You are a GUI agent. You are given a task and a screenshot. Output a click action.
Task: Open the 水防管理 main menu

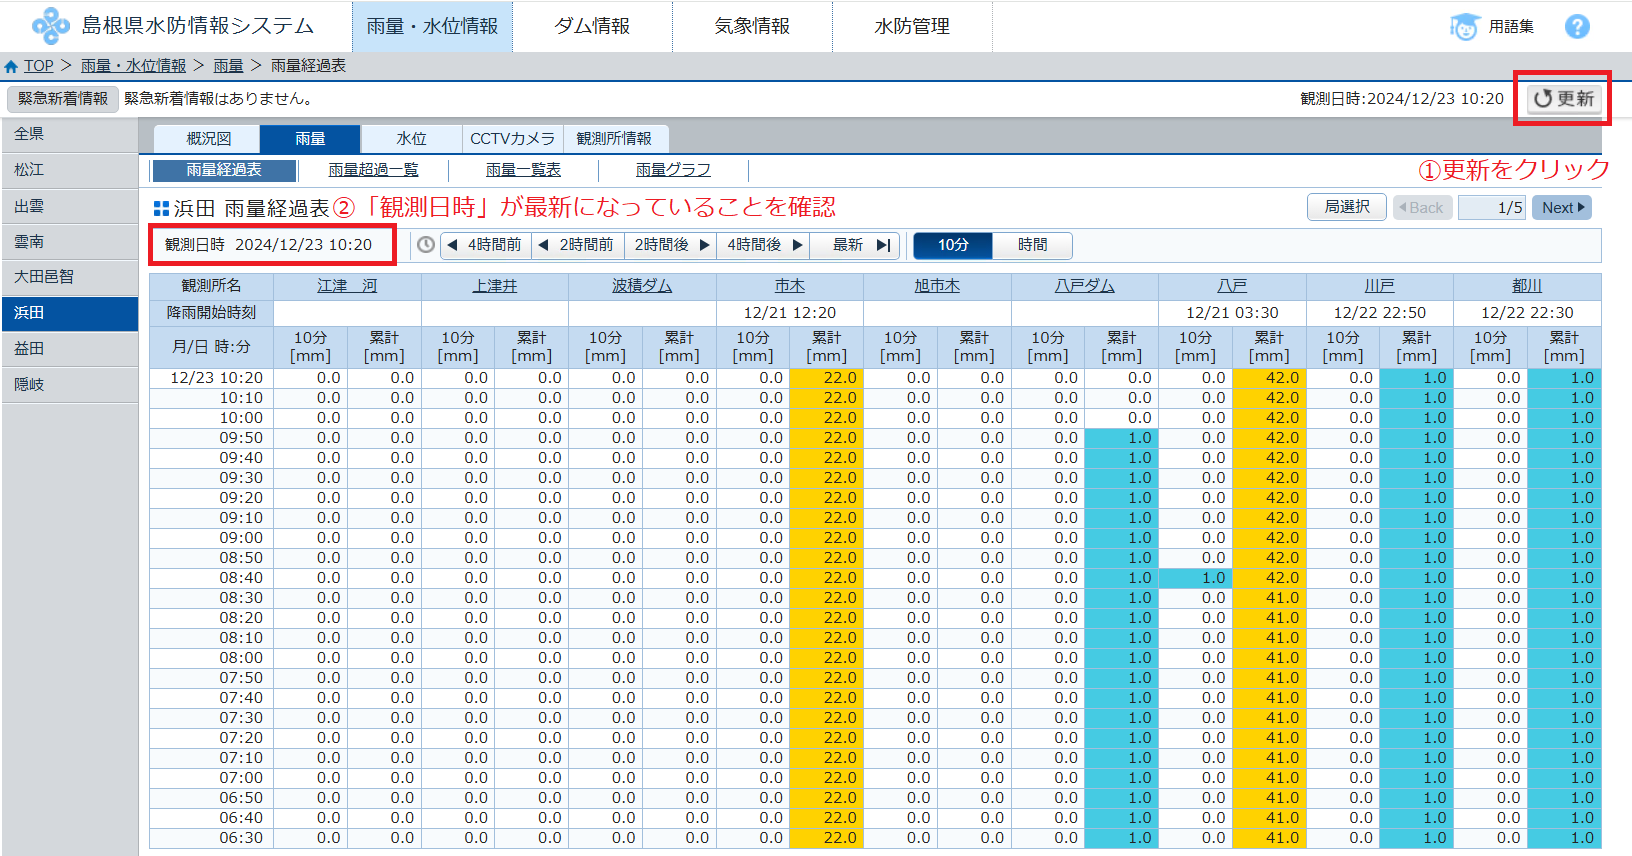pos(912,26)
